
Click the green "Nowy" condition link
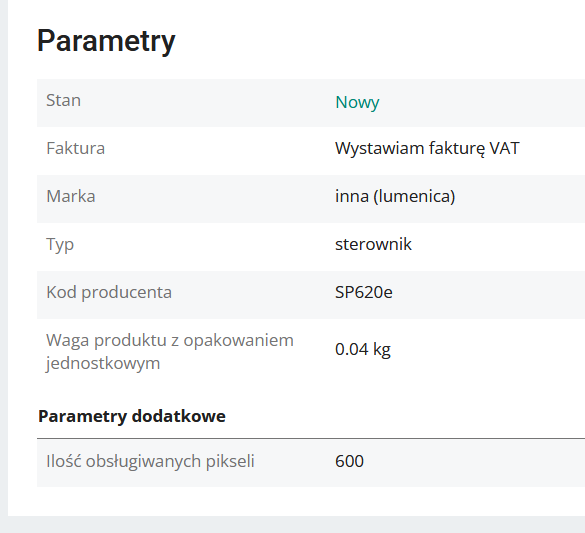pyautogui.click(x=357, y=102)
